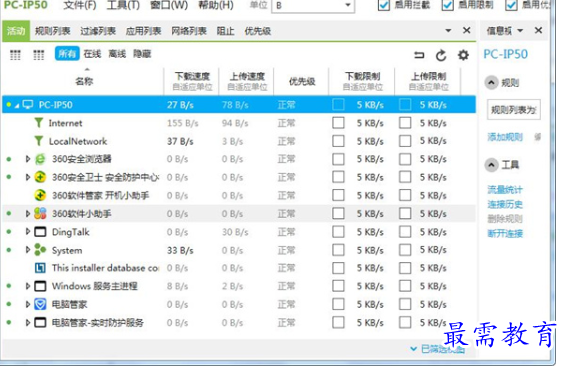Open the 信息板 dropdown arrow
The height and width of the screenshot is (366, 565).
tap(520, 31)
